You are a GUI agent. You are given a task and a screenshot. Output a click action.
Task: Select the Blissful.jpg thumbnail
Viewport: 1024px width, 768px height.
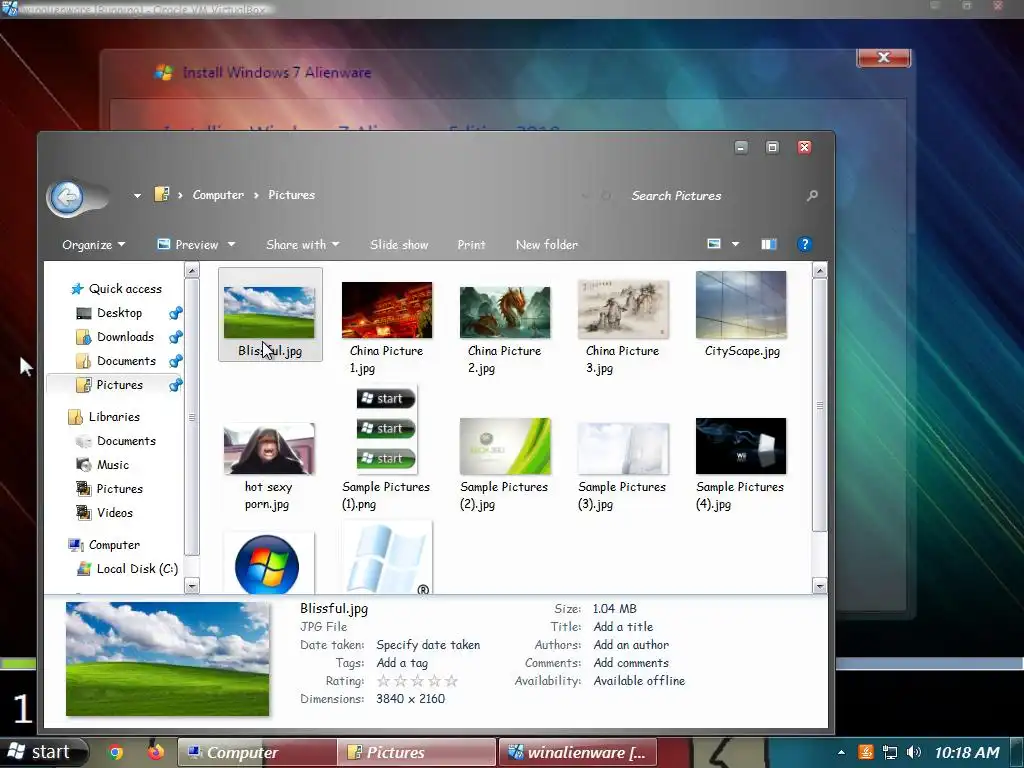(270, 314)
